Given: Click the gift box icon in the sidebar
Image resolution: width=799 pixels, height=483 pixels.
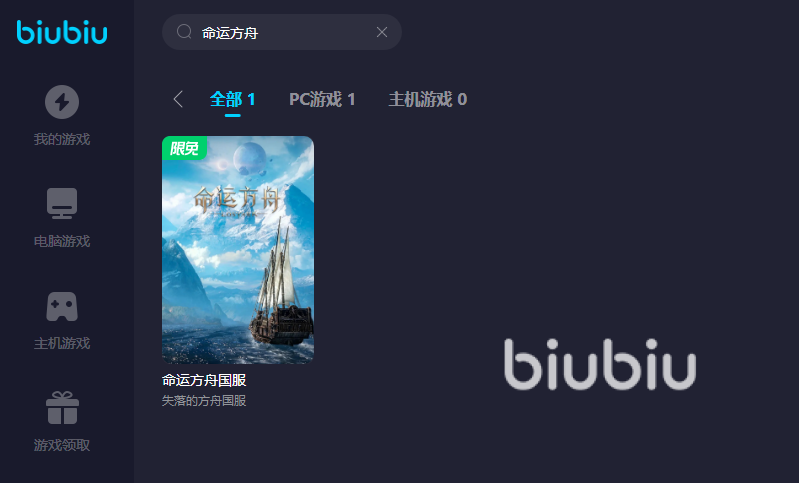Looking at the screenshot, I should [62, 408].
